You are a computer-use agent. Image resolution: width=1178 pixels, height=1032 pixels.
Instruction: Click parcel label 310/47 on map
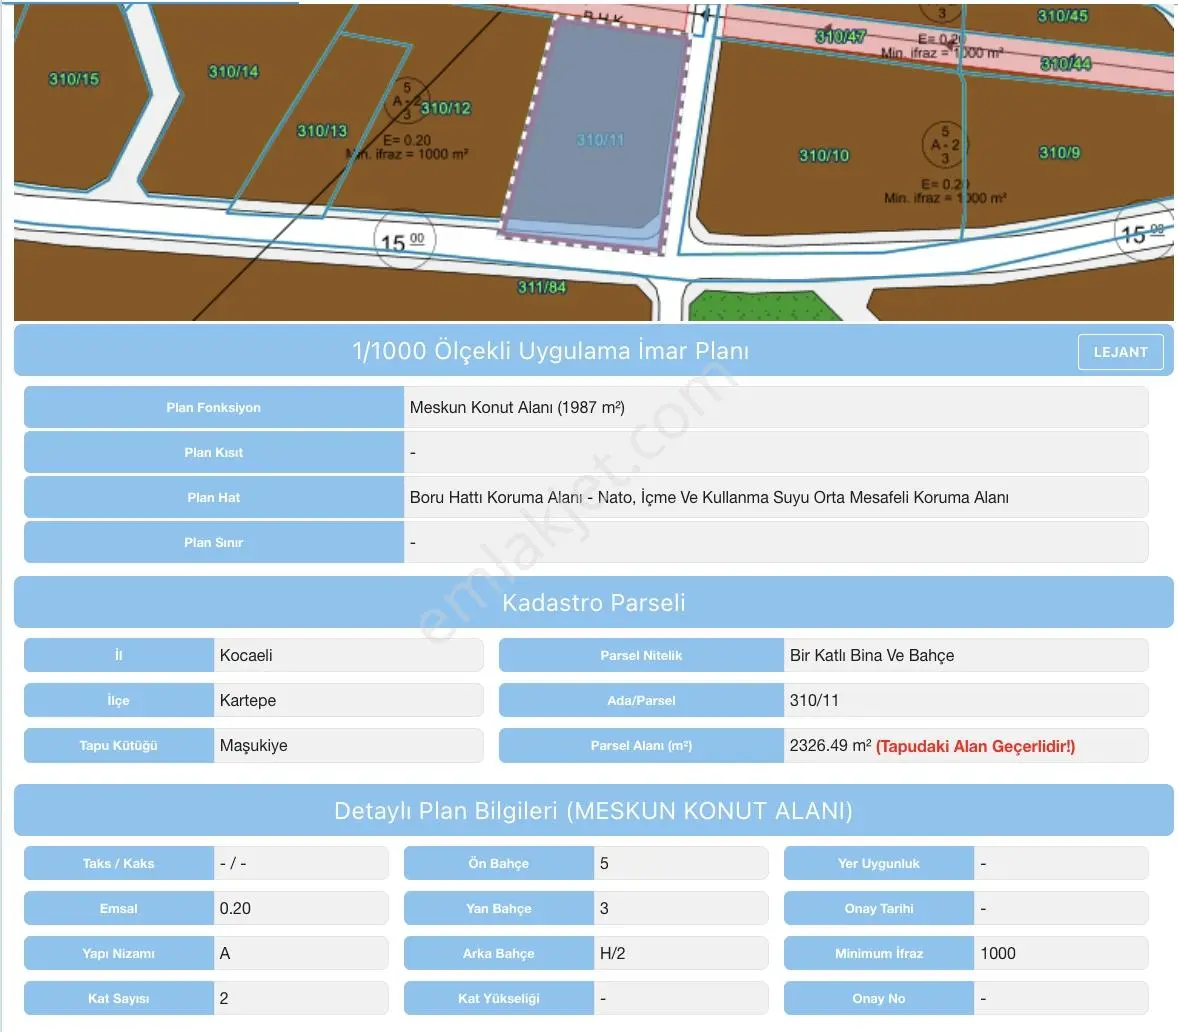840,36
